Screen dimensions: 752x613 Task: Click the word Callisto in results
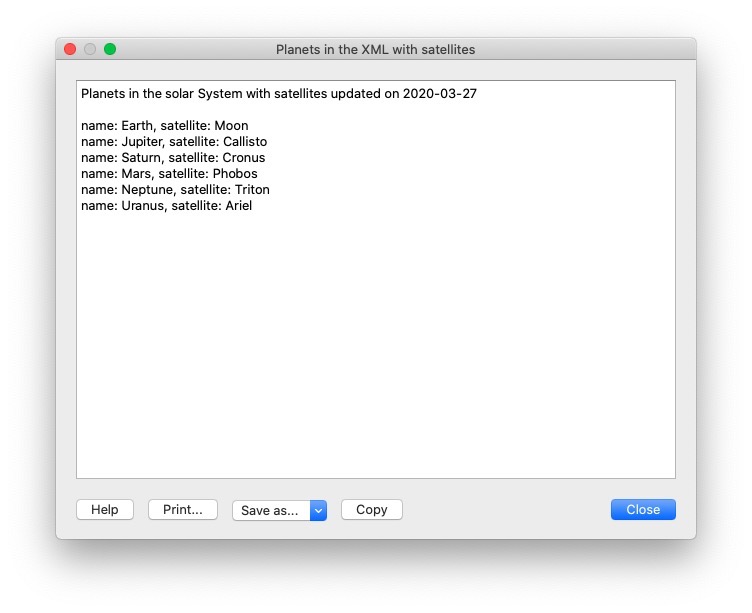[x=245, y=142]
